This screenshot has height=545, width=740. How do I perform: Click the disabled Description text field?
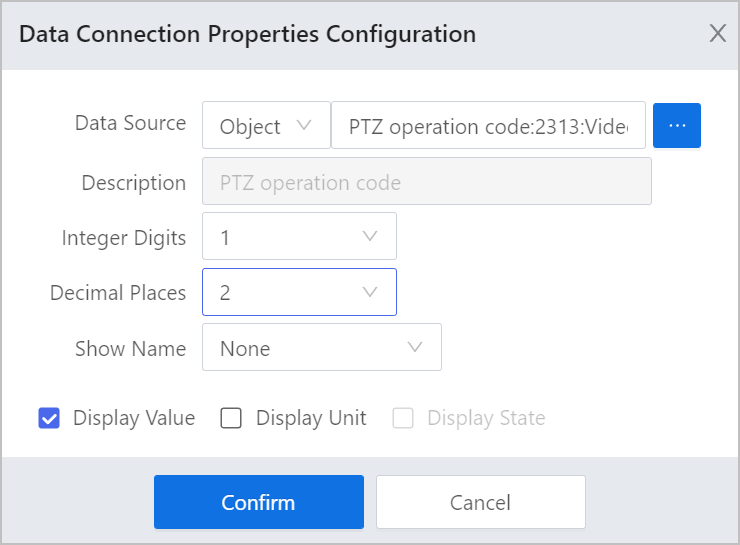pos(427,181)
